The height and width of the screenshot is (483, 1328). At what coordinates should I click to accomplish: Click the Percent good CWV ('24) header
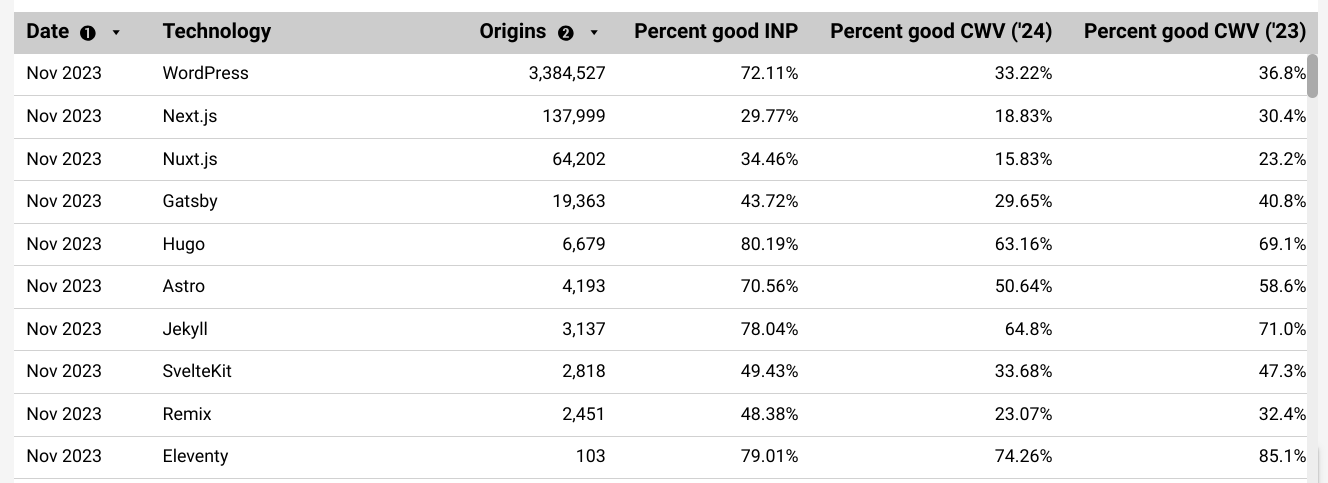(x=940, y=32)
